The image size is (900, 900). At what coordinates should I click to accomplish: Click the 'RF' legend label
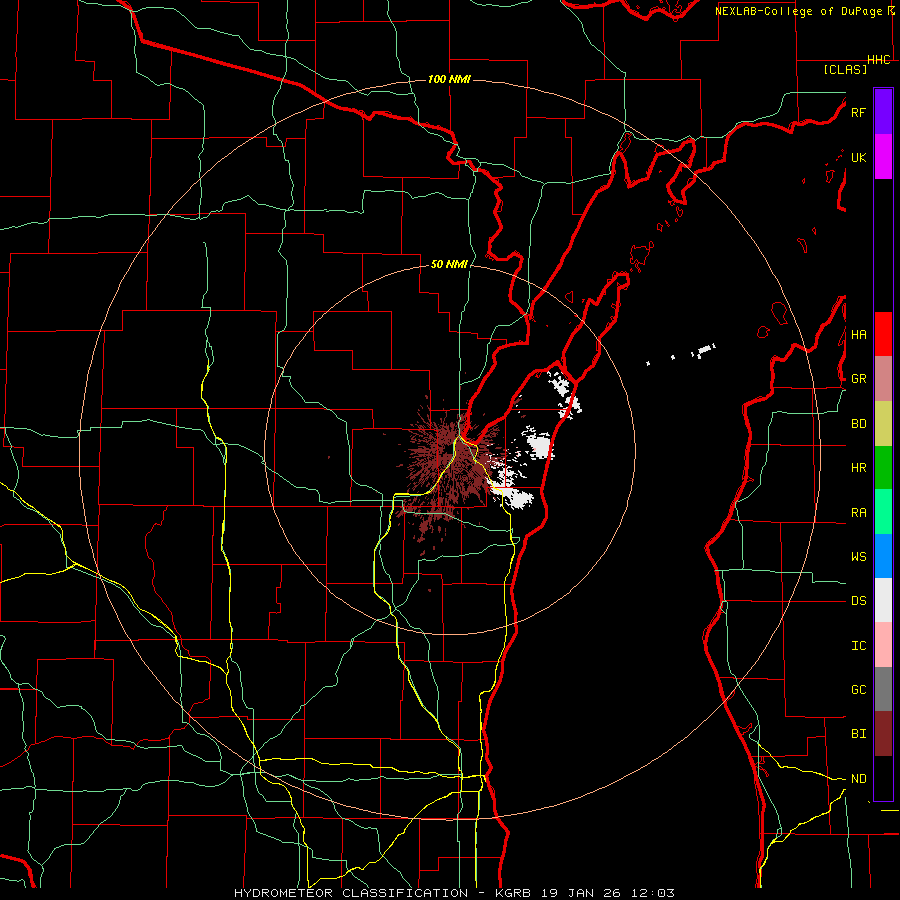tap(858, 112)
